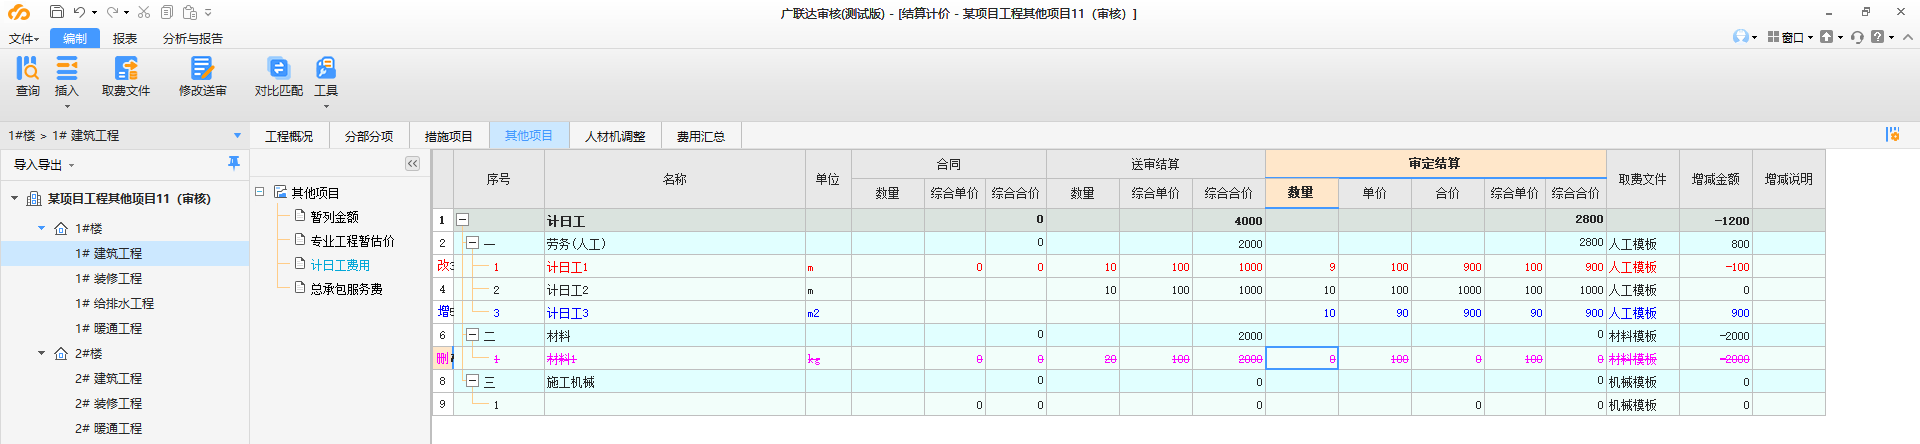Click the paste clipboard icon
Viewport: 1920px width, 444px height.
(190, 13)
